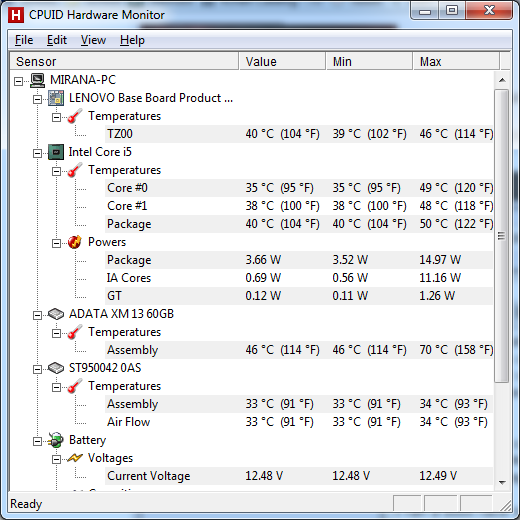Select the Core #1 row
This screenshot has width=520, height=520.
click(x=299, y=206)
